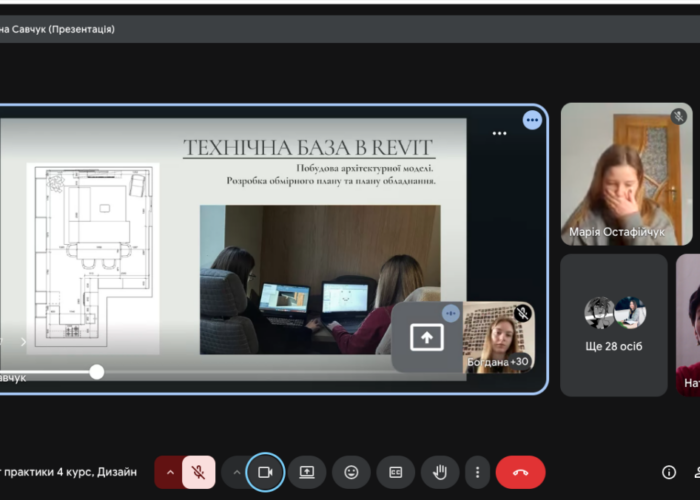The image size is (700, 500).
Task: Expand the video settings arrow beside camera
Action: (236, 472)
